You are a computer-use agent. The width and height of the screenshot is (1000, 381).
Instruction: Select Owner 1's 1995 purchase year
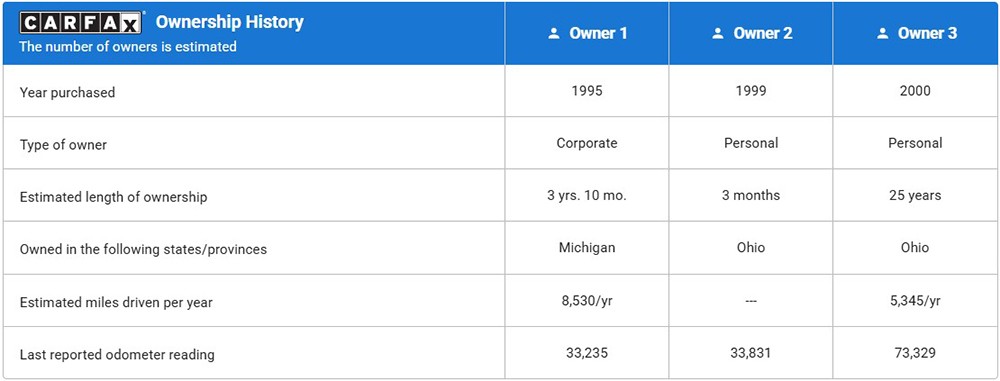[x=587, y=91]
